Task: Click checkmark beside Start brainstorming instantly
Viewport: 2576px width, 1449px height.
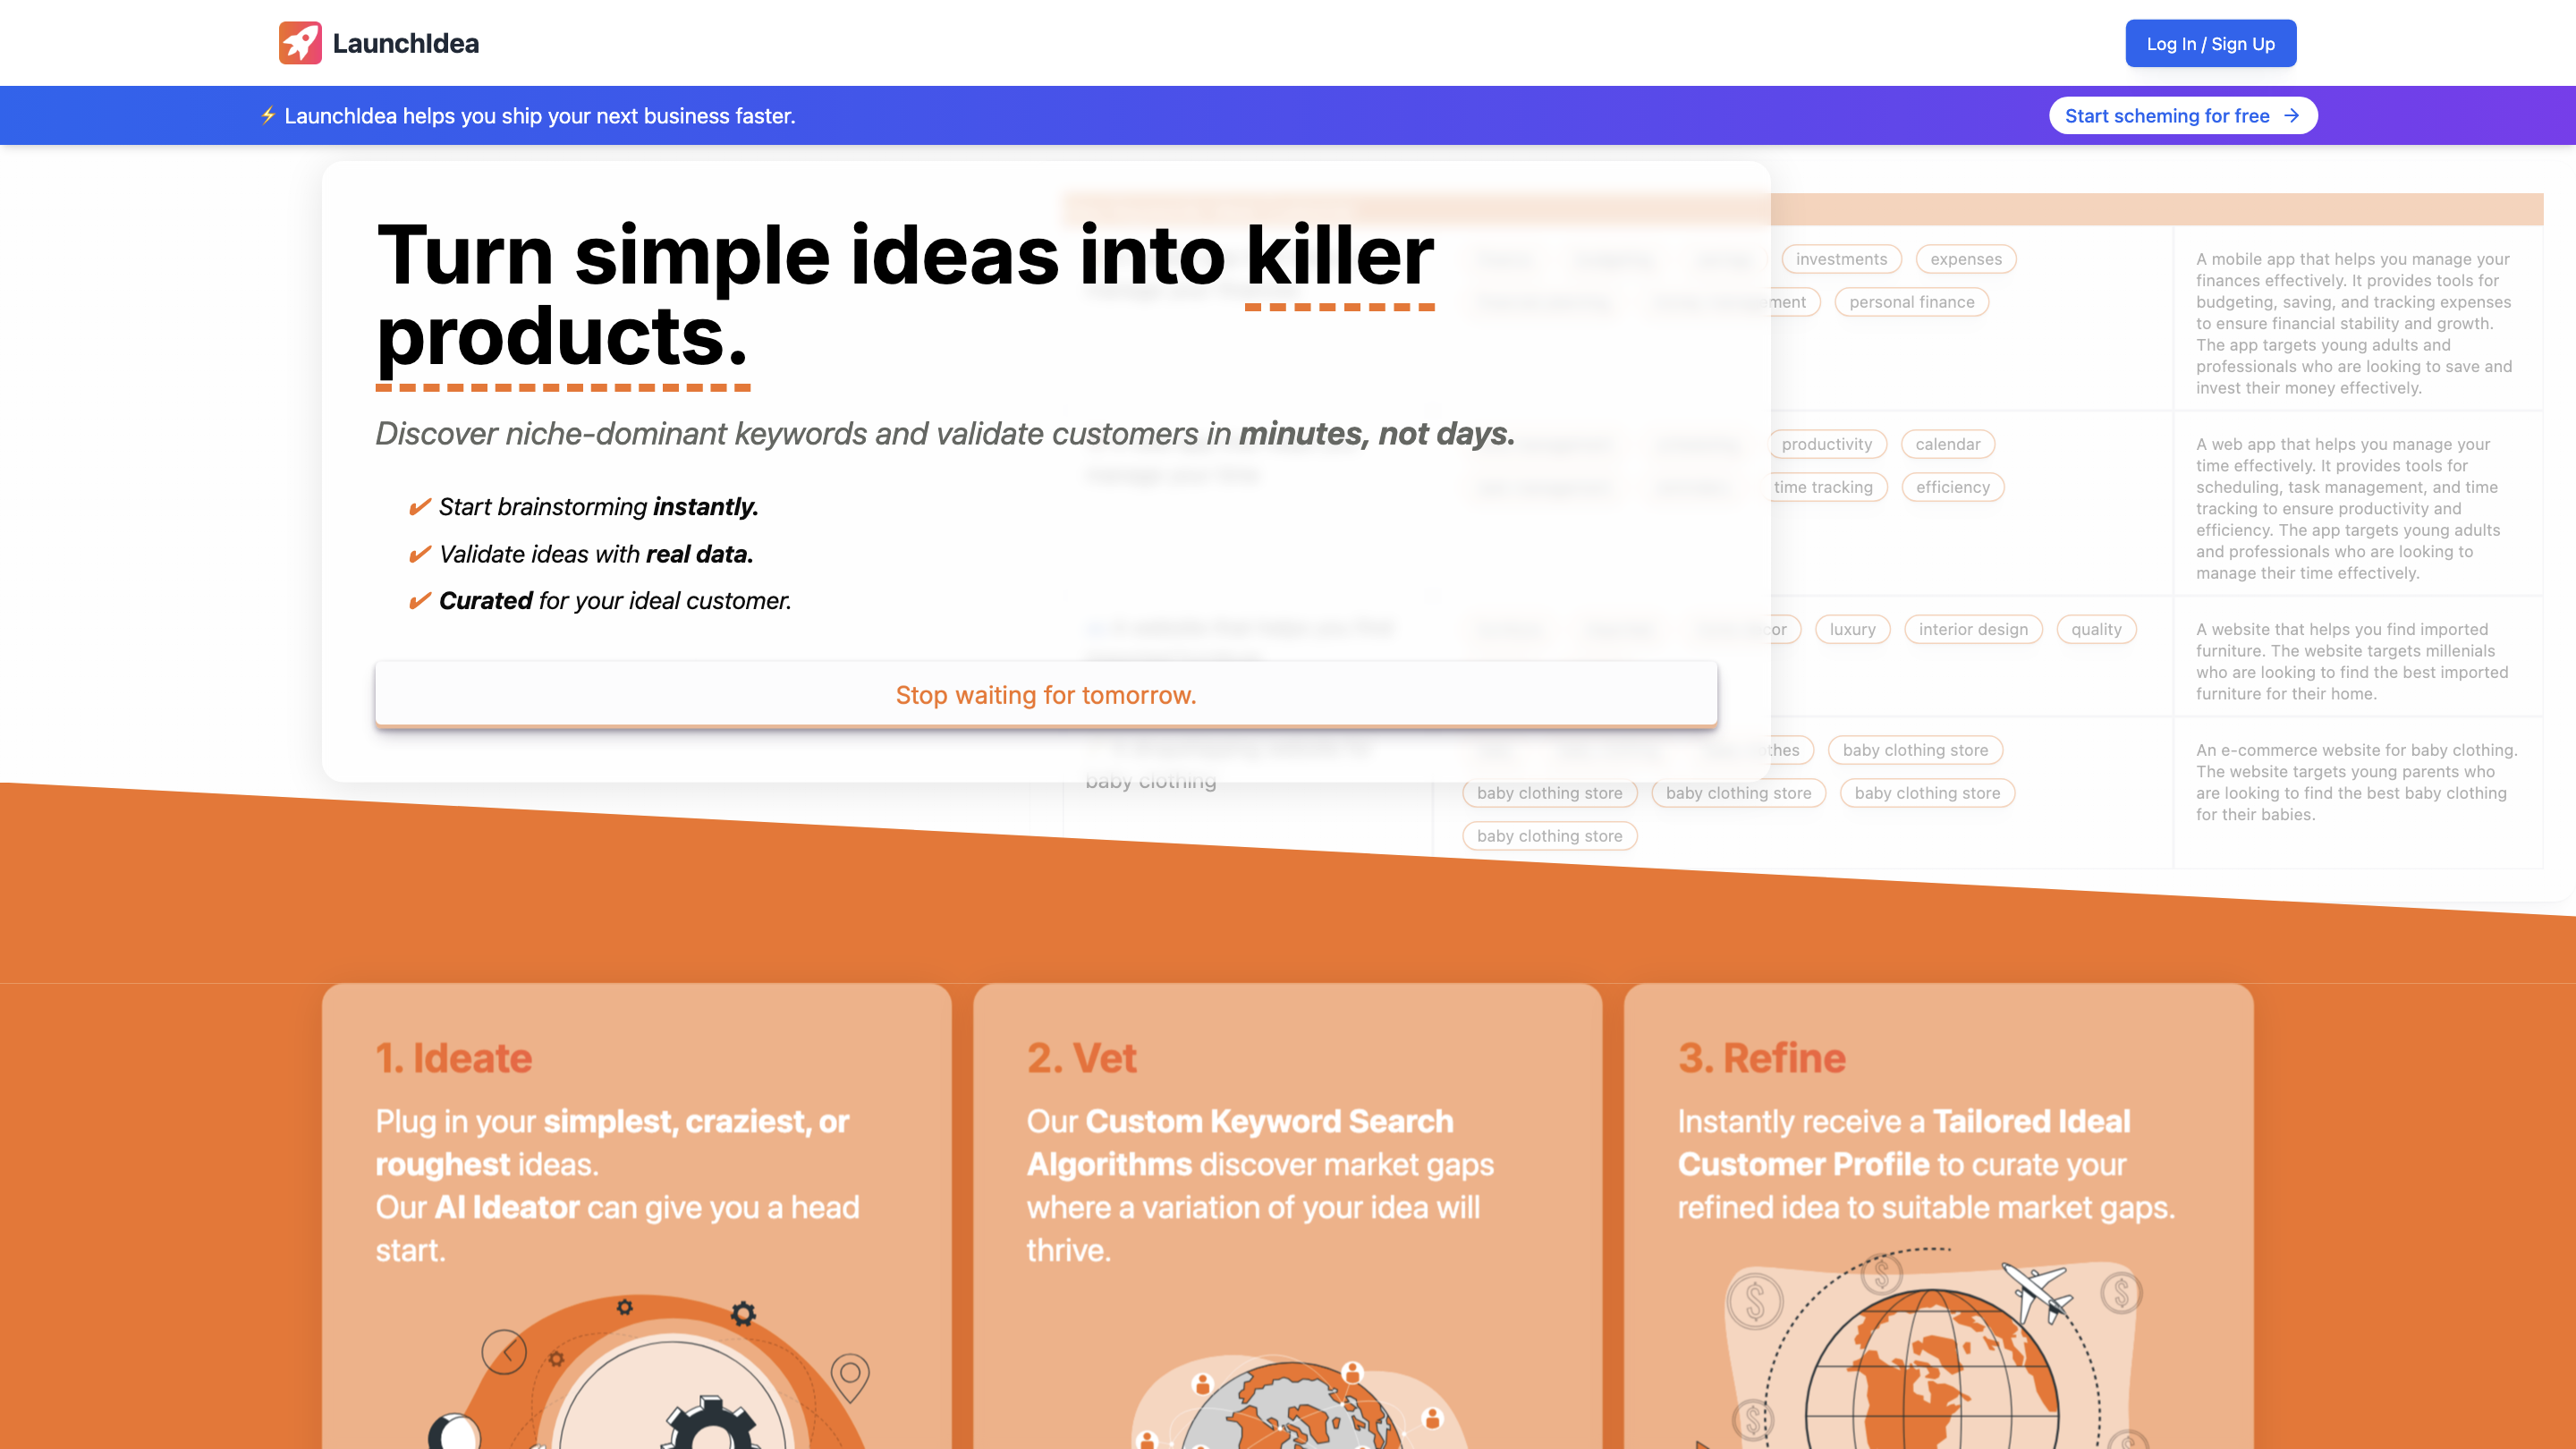Action: (420, 507)
